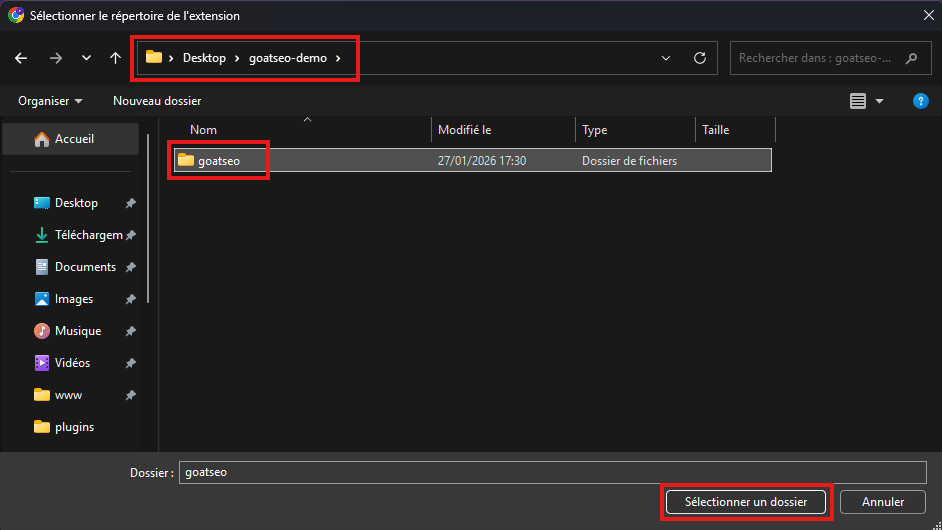Click the blue help question mark icon

[x=921, y=101]
